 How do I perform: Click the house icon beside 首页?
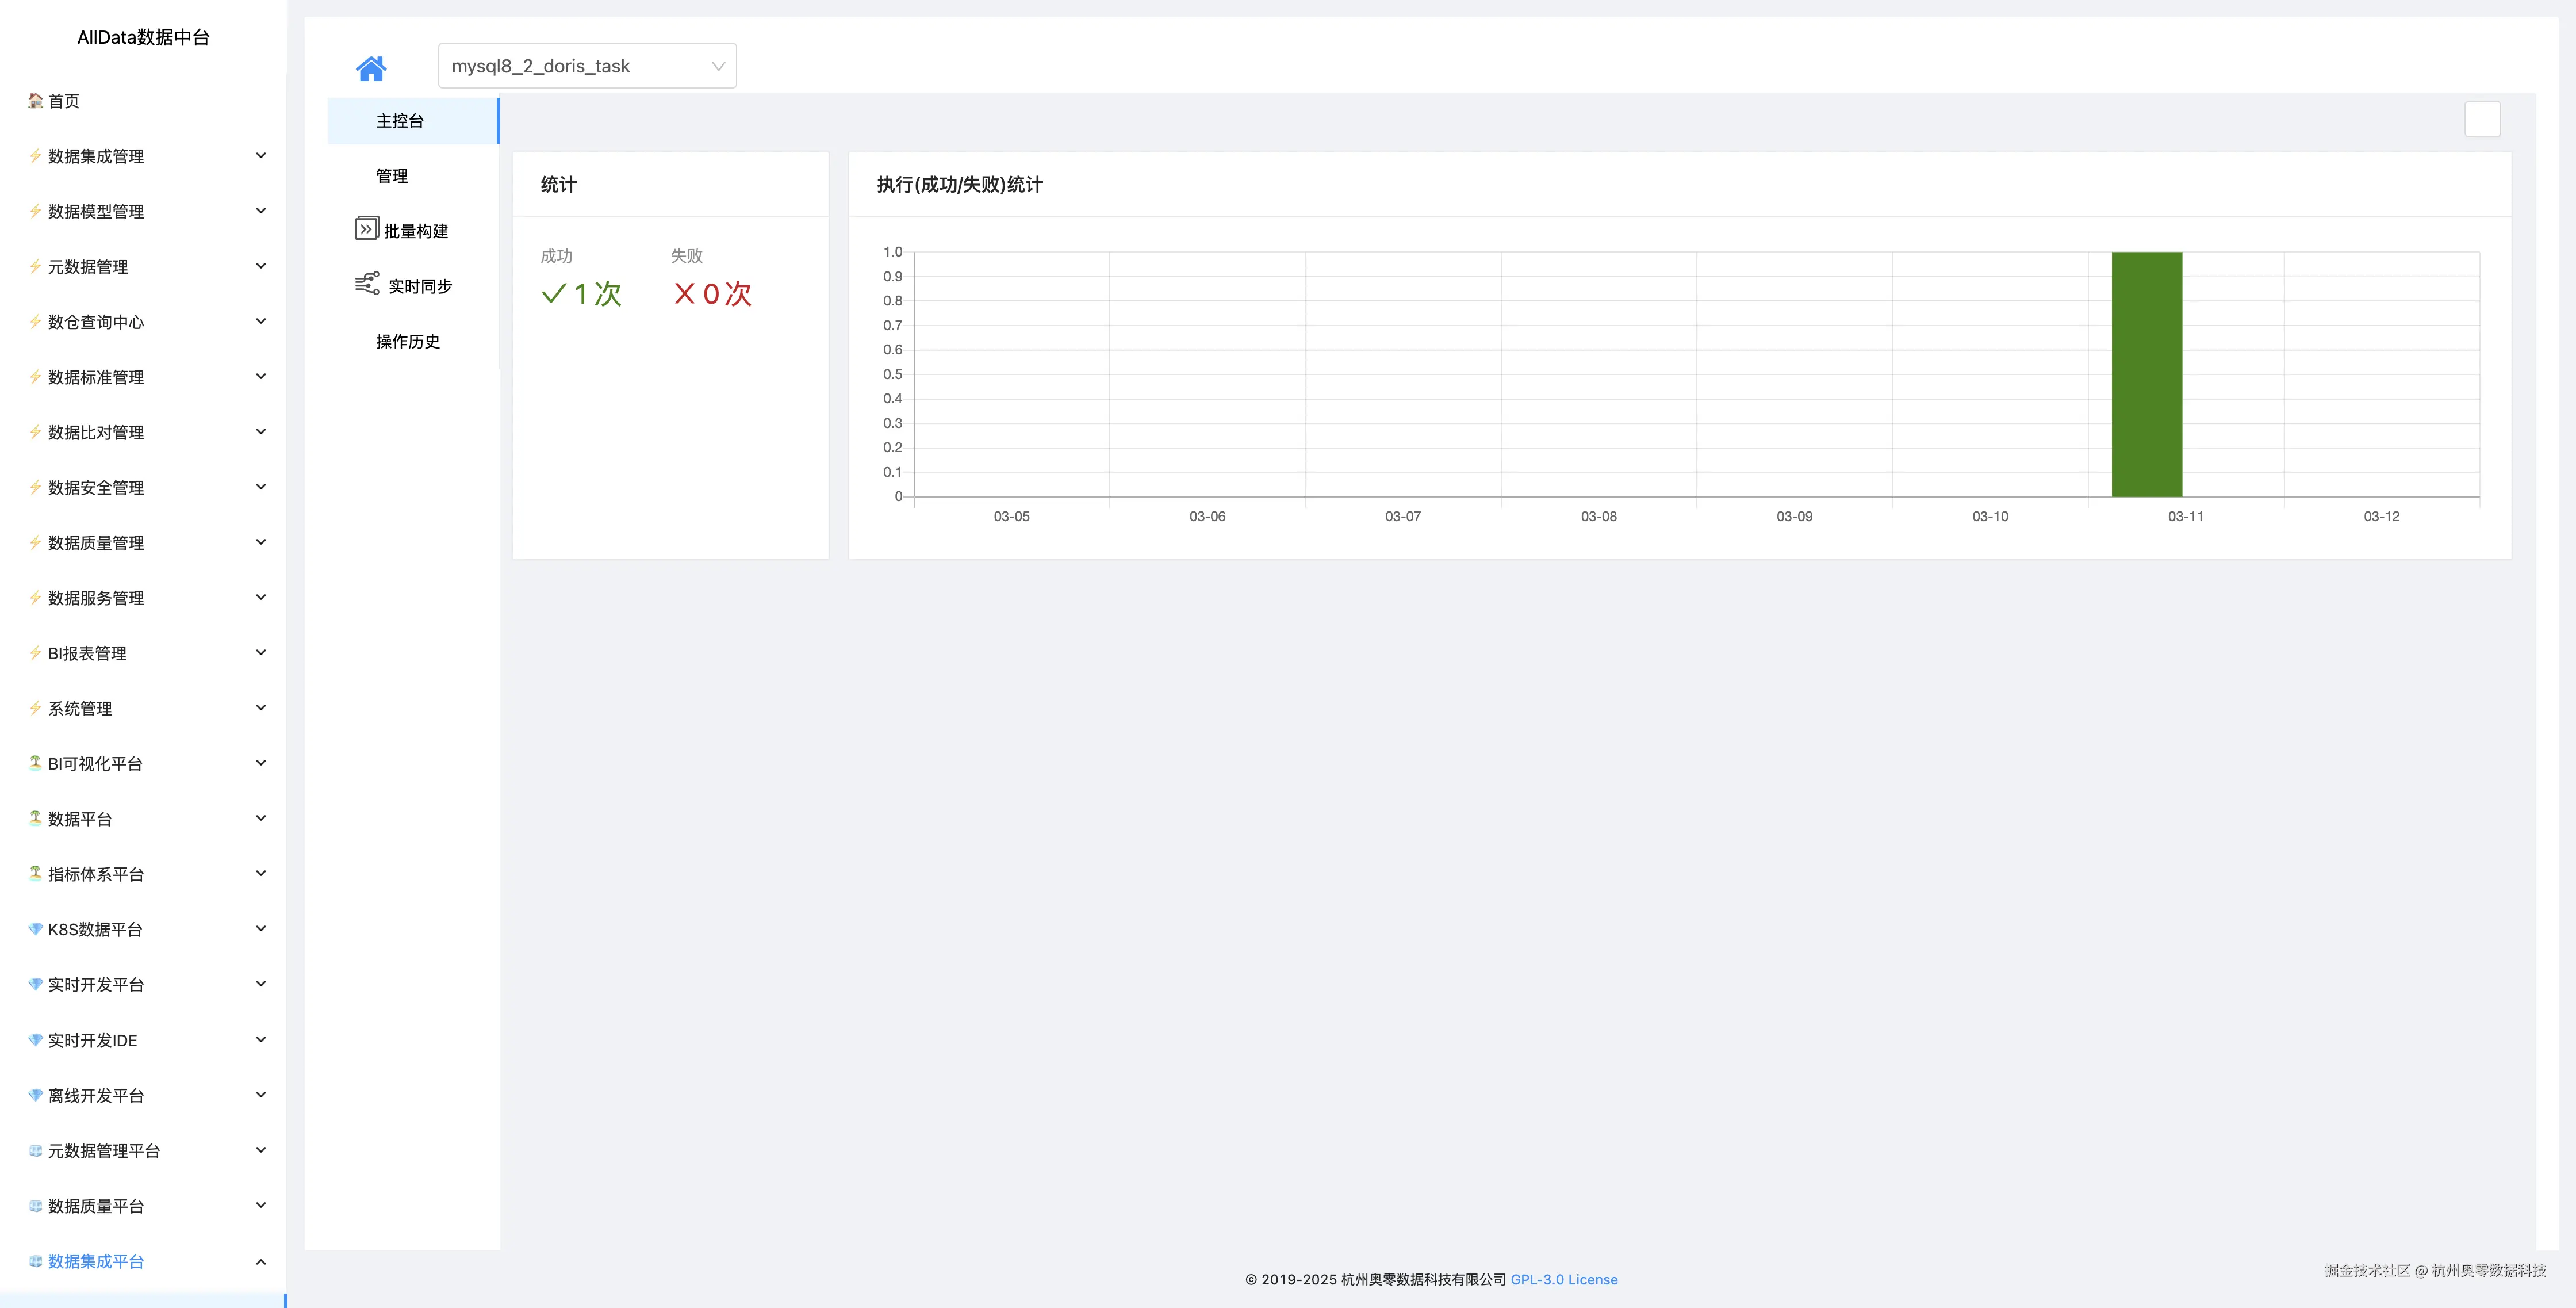35,101
